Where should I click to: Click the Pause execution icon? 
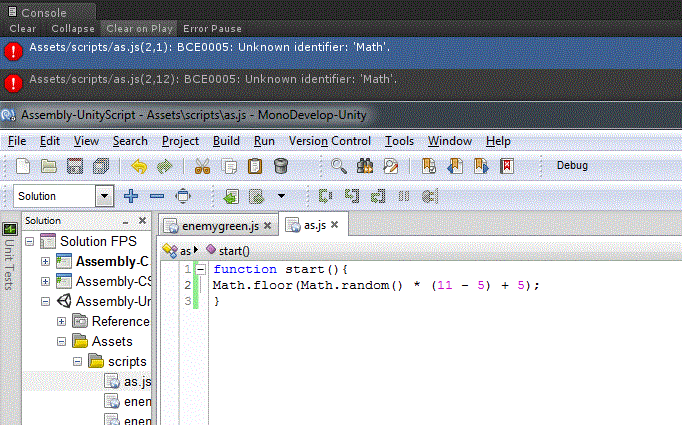pos(404,197)
